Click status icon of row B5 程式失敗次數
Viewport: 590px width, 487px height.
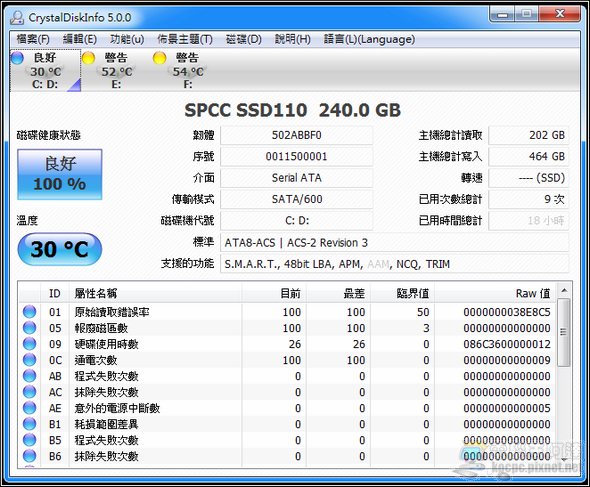(29, 440)
